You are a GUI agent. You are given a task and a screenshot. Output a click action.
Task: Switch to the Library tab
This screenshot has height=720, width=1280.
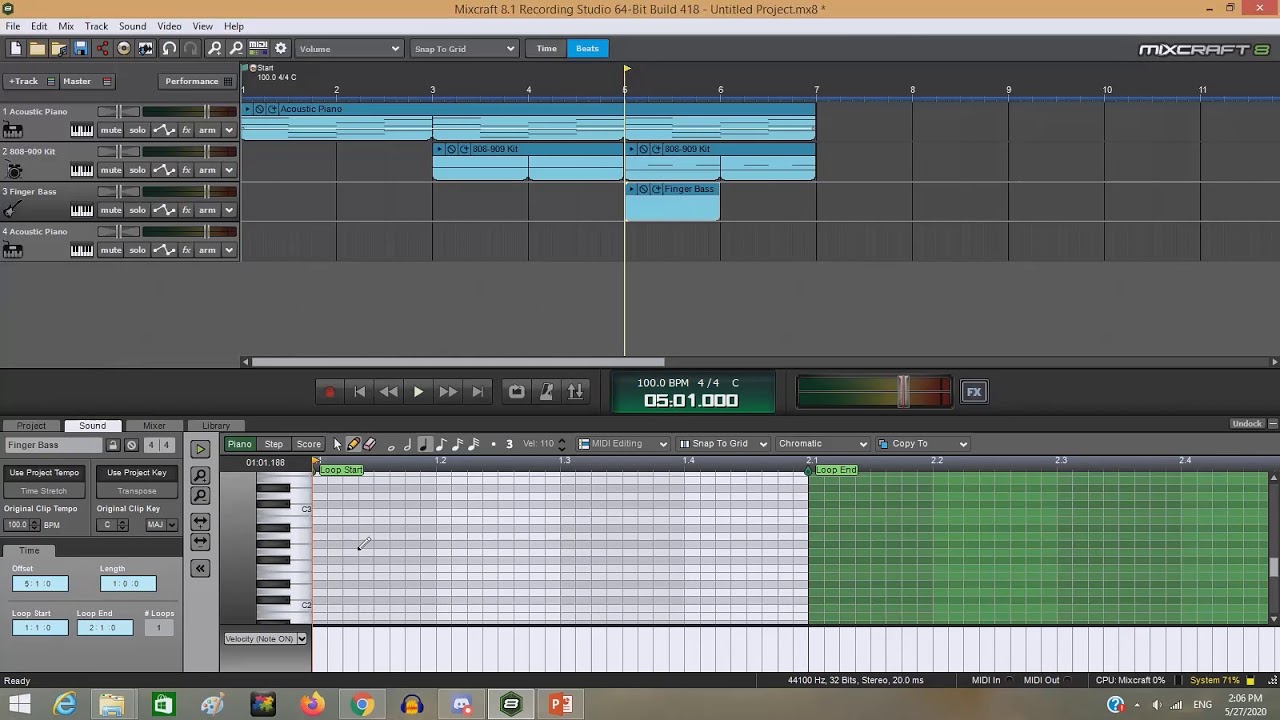point(216,426)
